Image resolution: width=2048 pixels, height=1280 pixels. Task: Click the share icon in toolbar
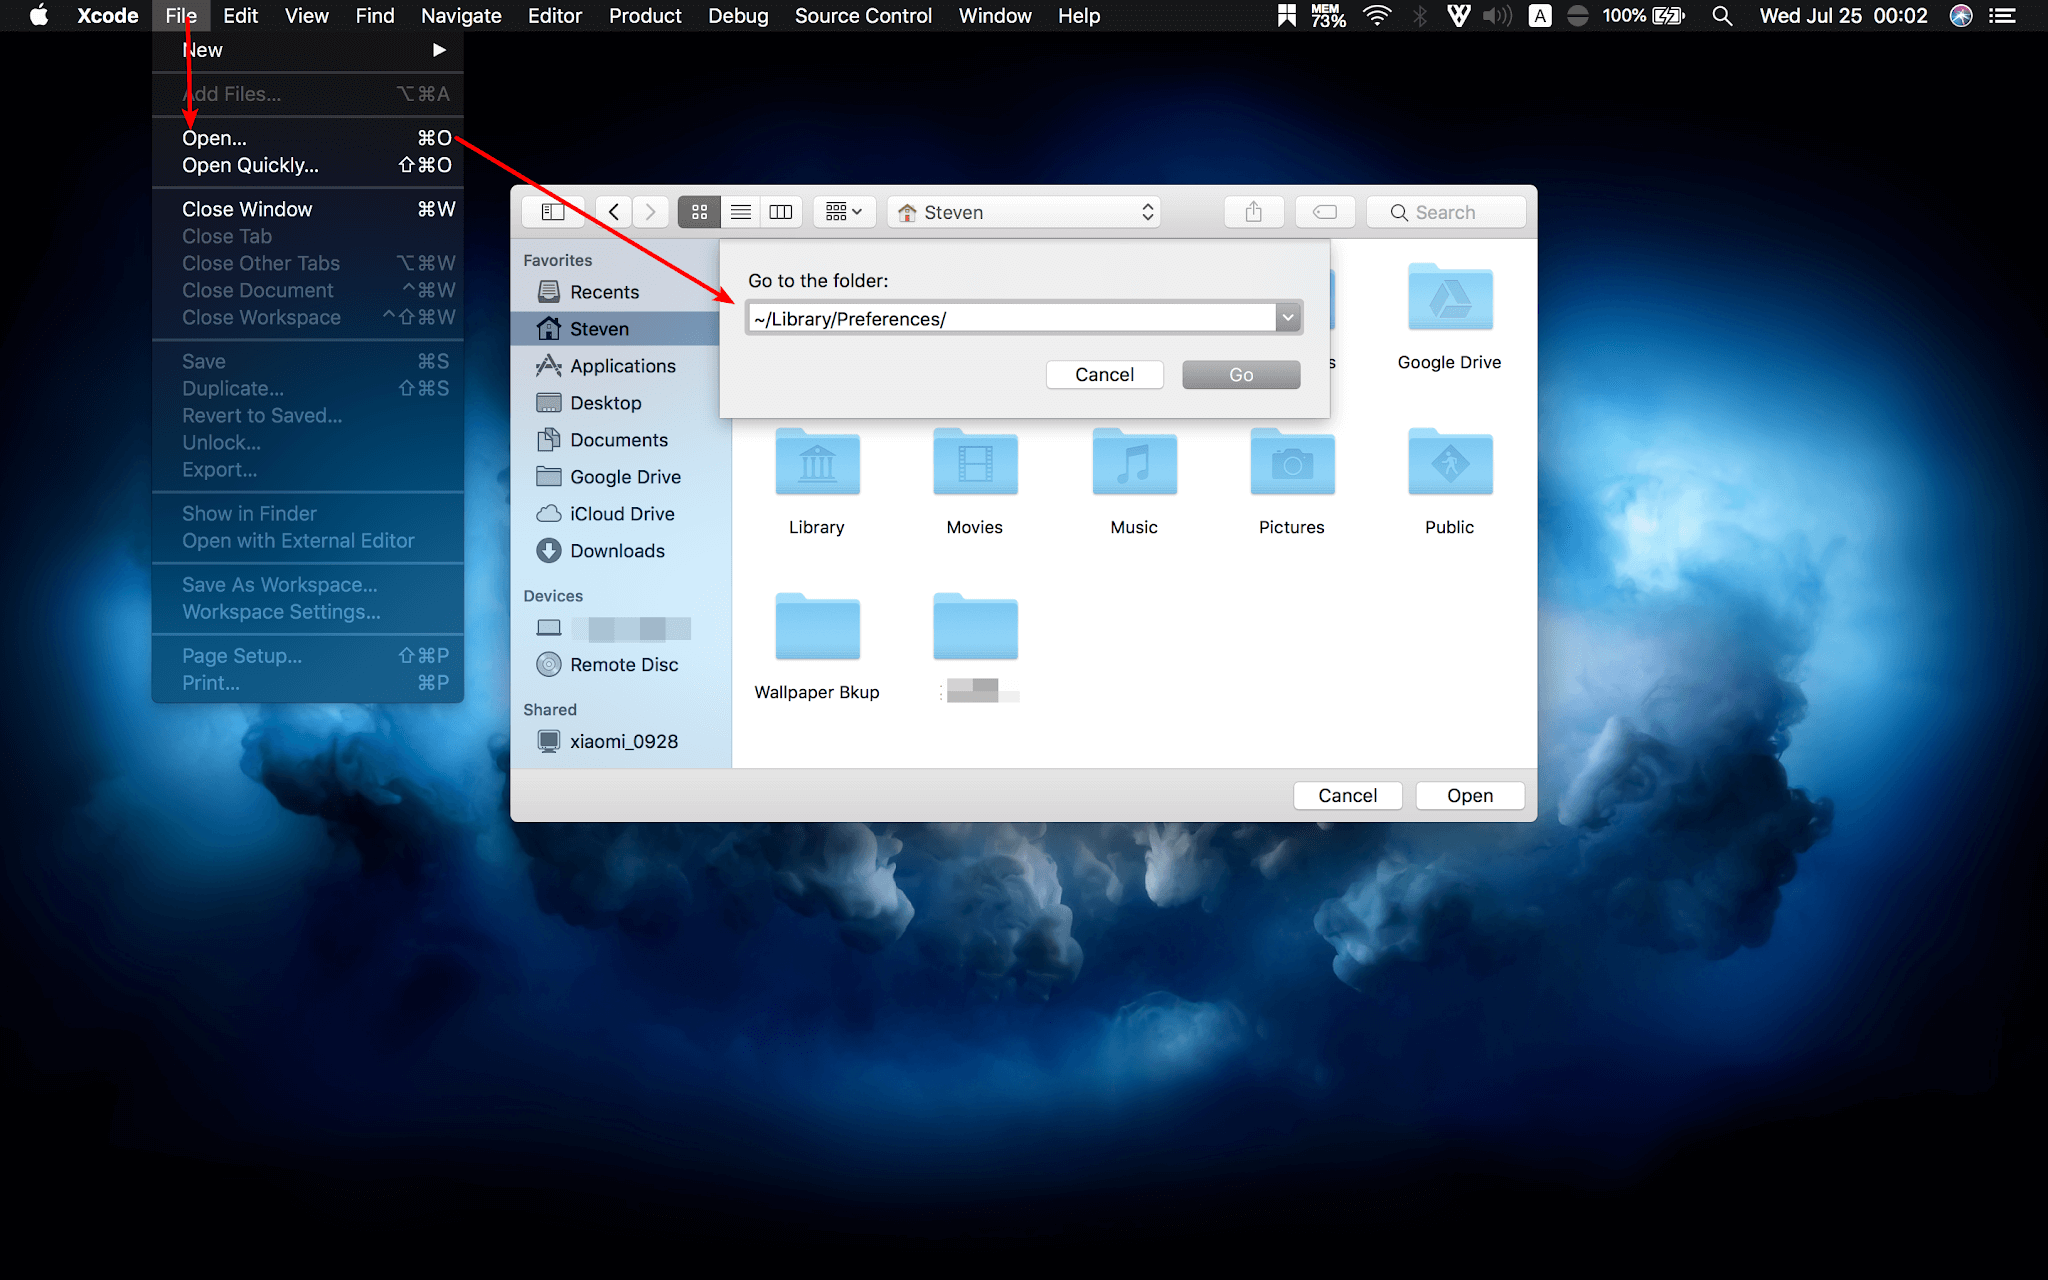point(1253,212)
